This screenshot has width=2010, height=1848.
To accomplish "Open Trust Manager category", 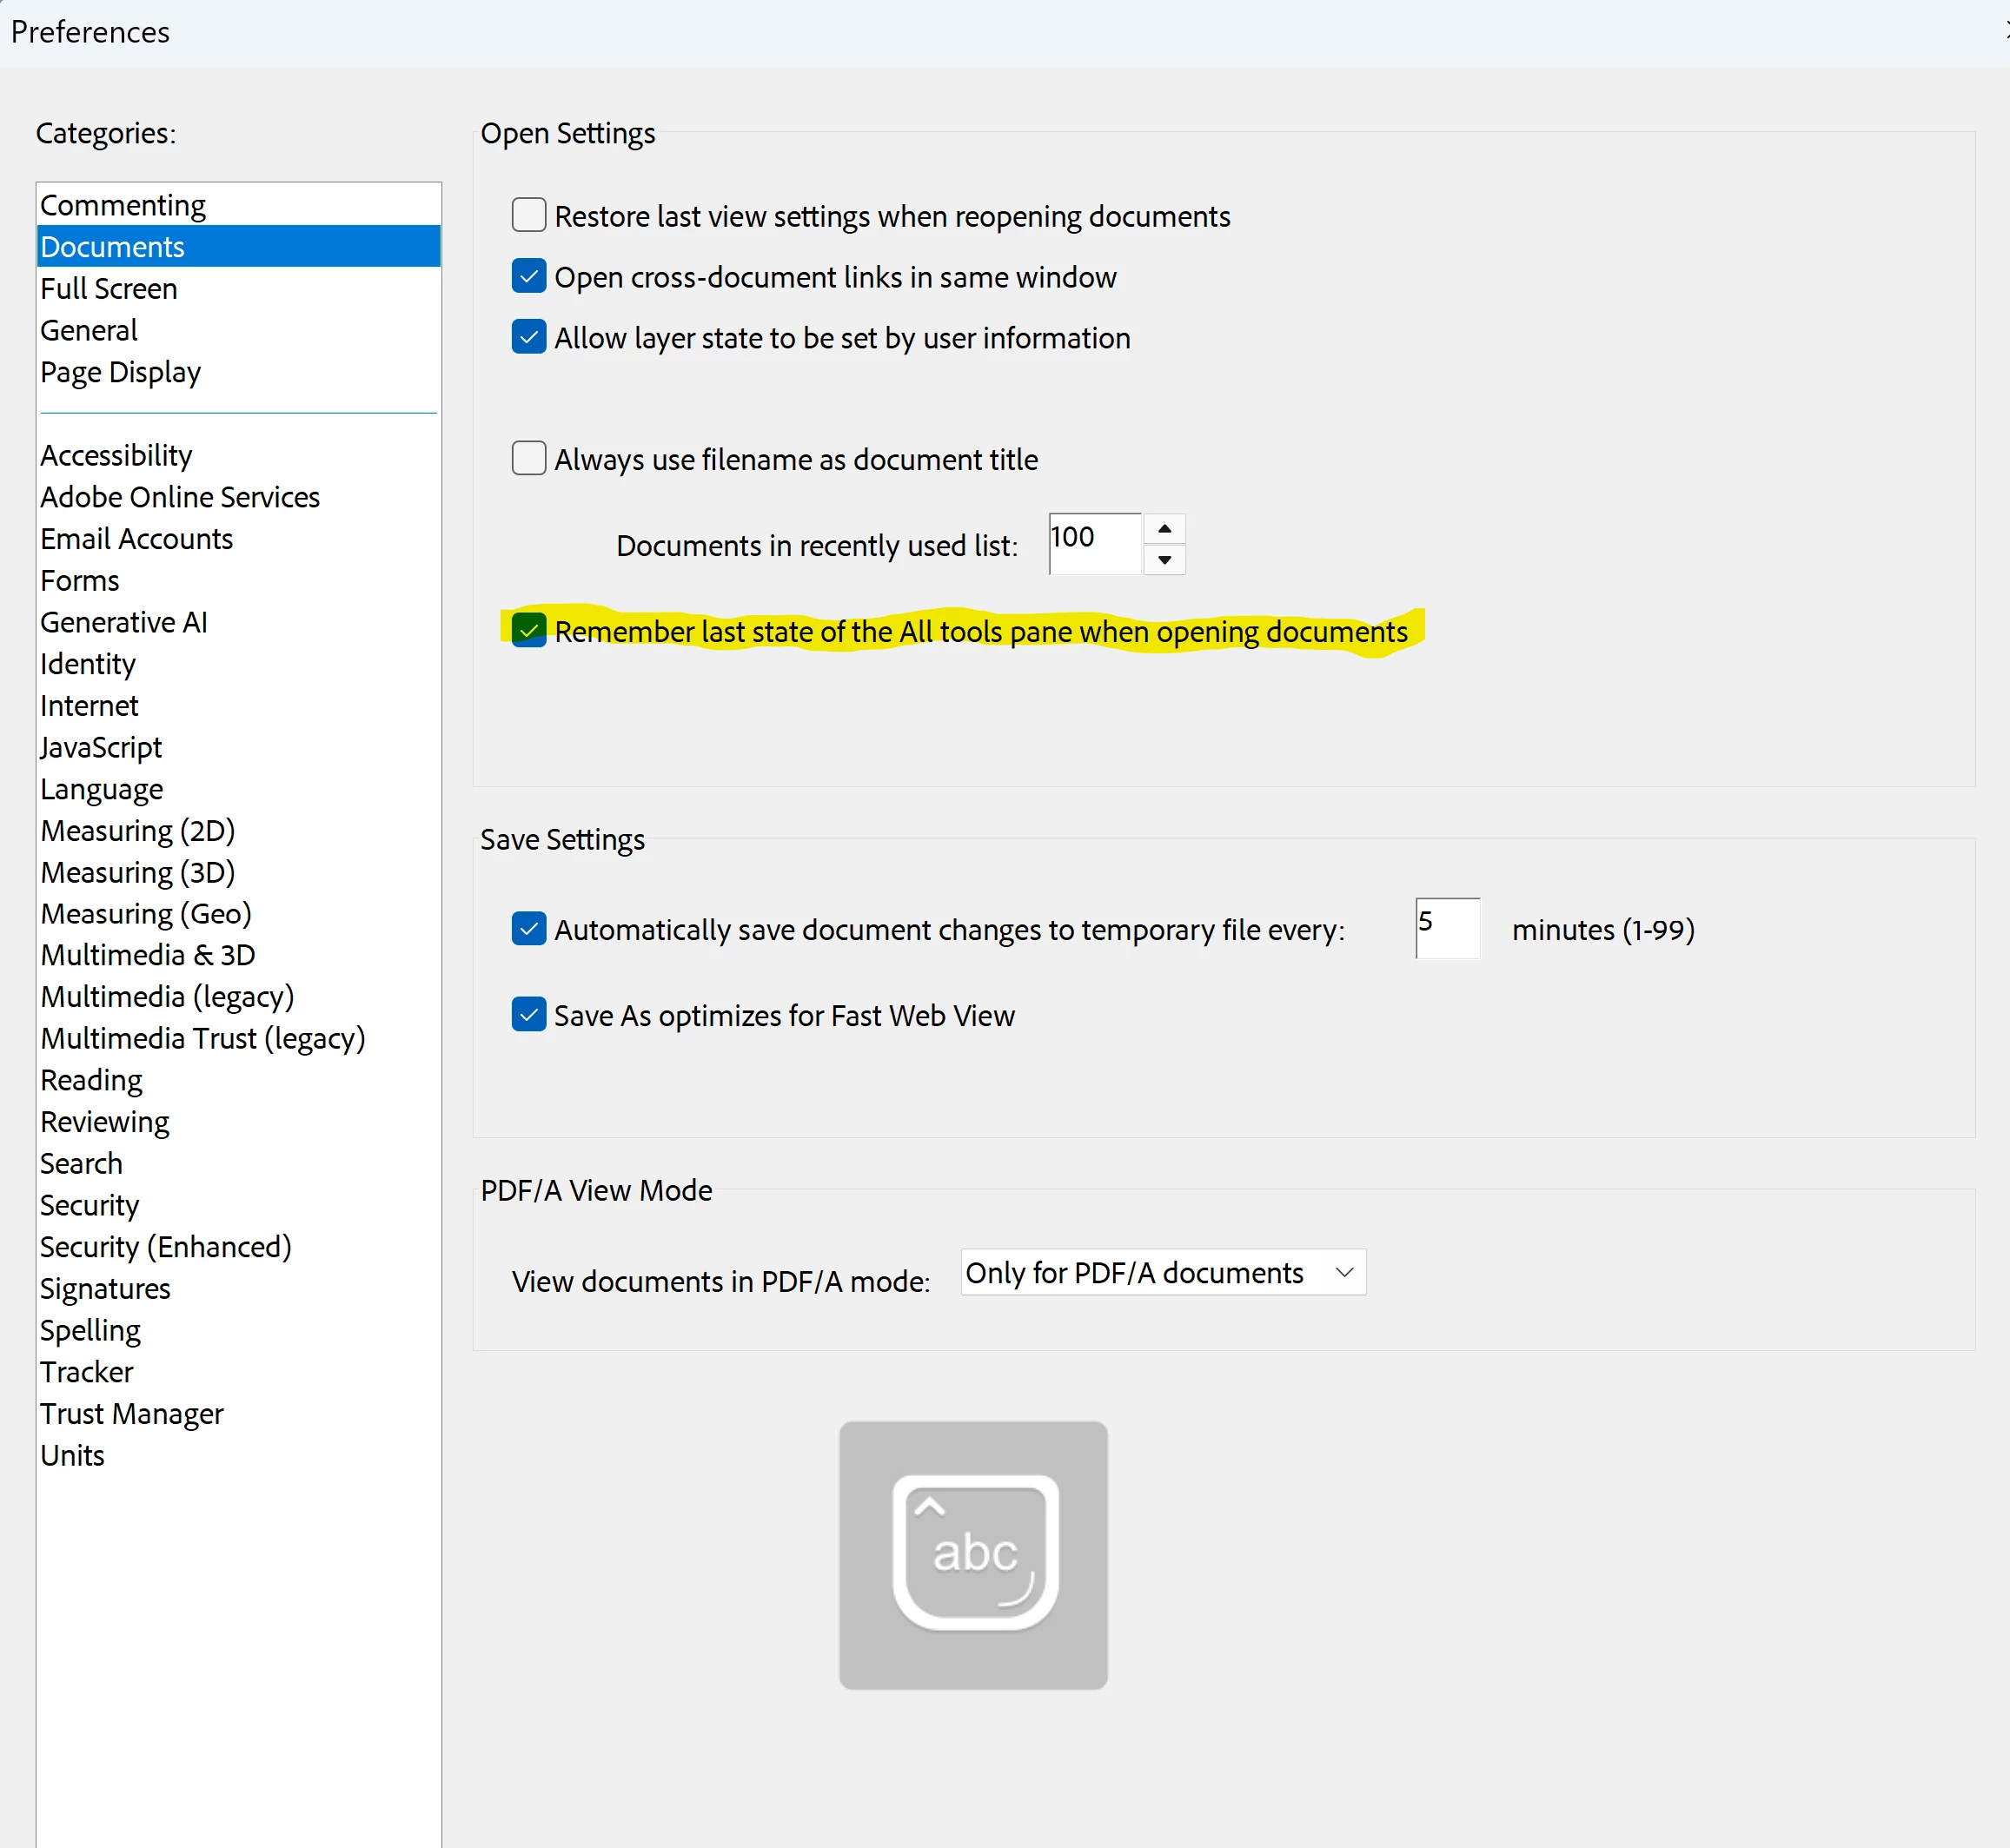I will coord(132,1414).
